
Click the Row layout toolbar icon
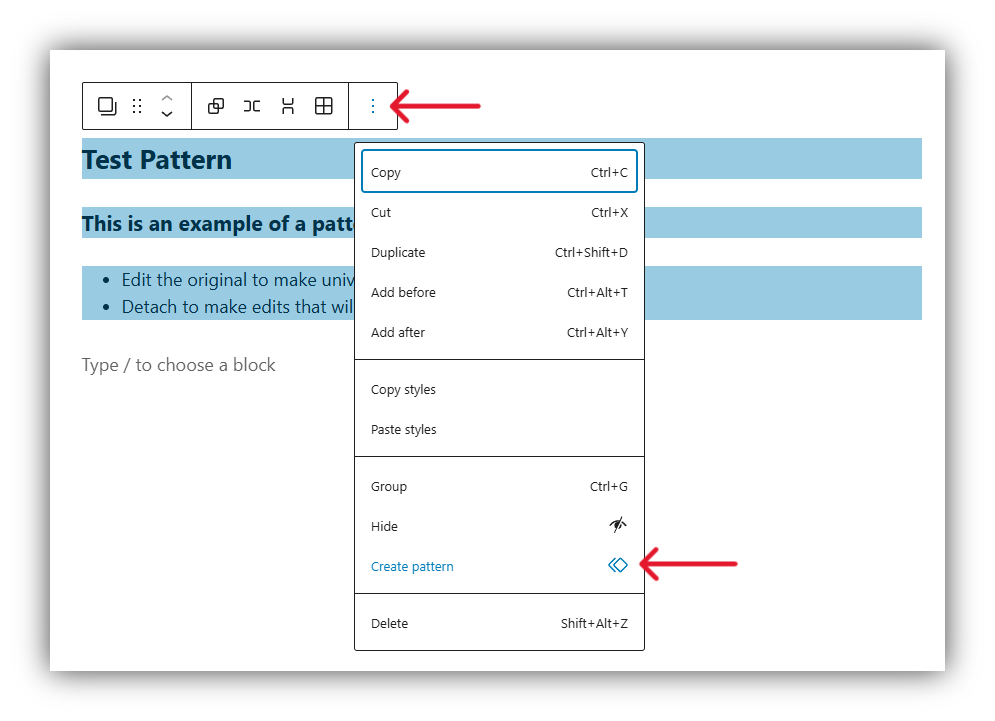tap(252, 106)
